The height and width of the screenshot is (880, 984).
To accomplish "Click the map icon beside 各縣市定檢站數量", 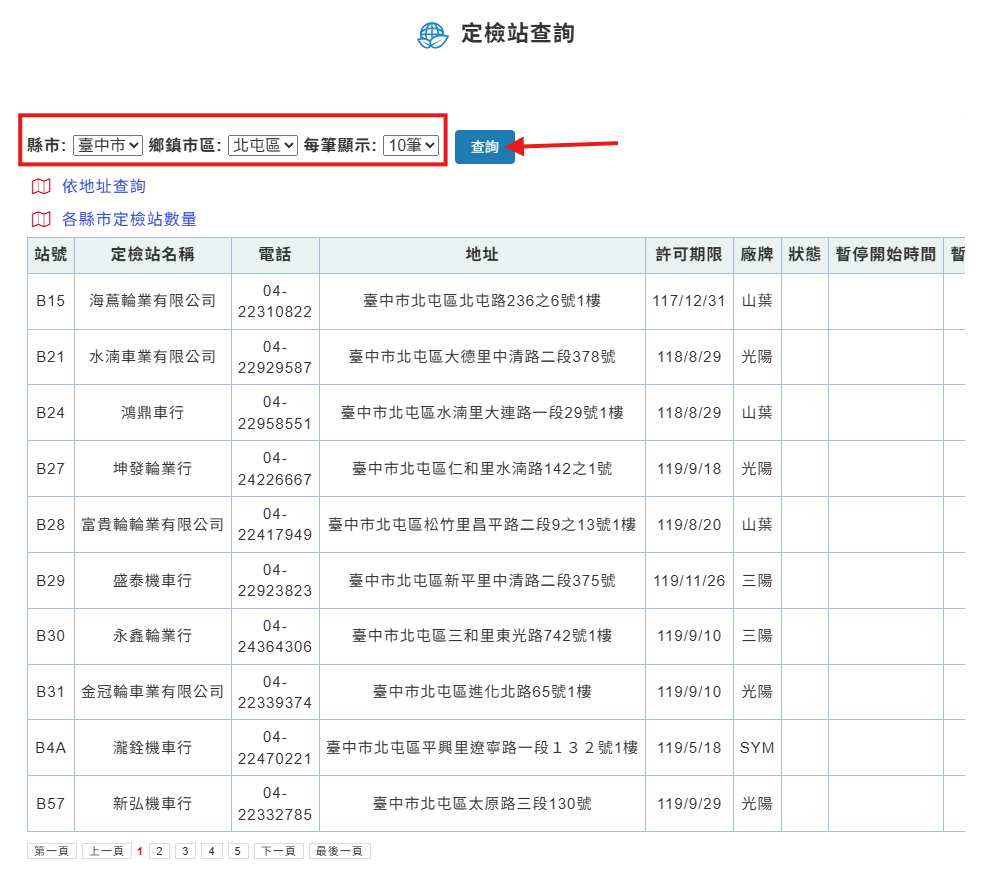I will coord(41,219).
